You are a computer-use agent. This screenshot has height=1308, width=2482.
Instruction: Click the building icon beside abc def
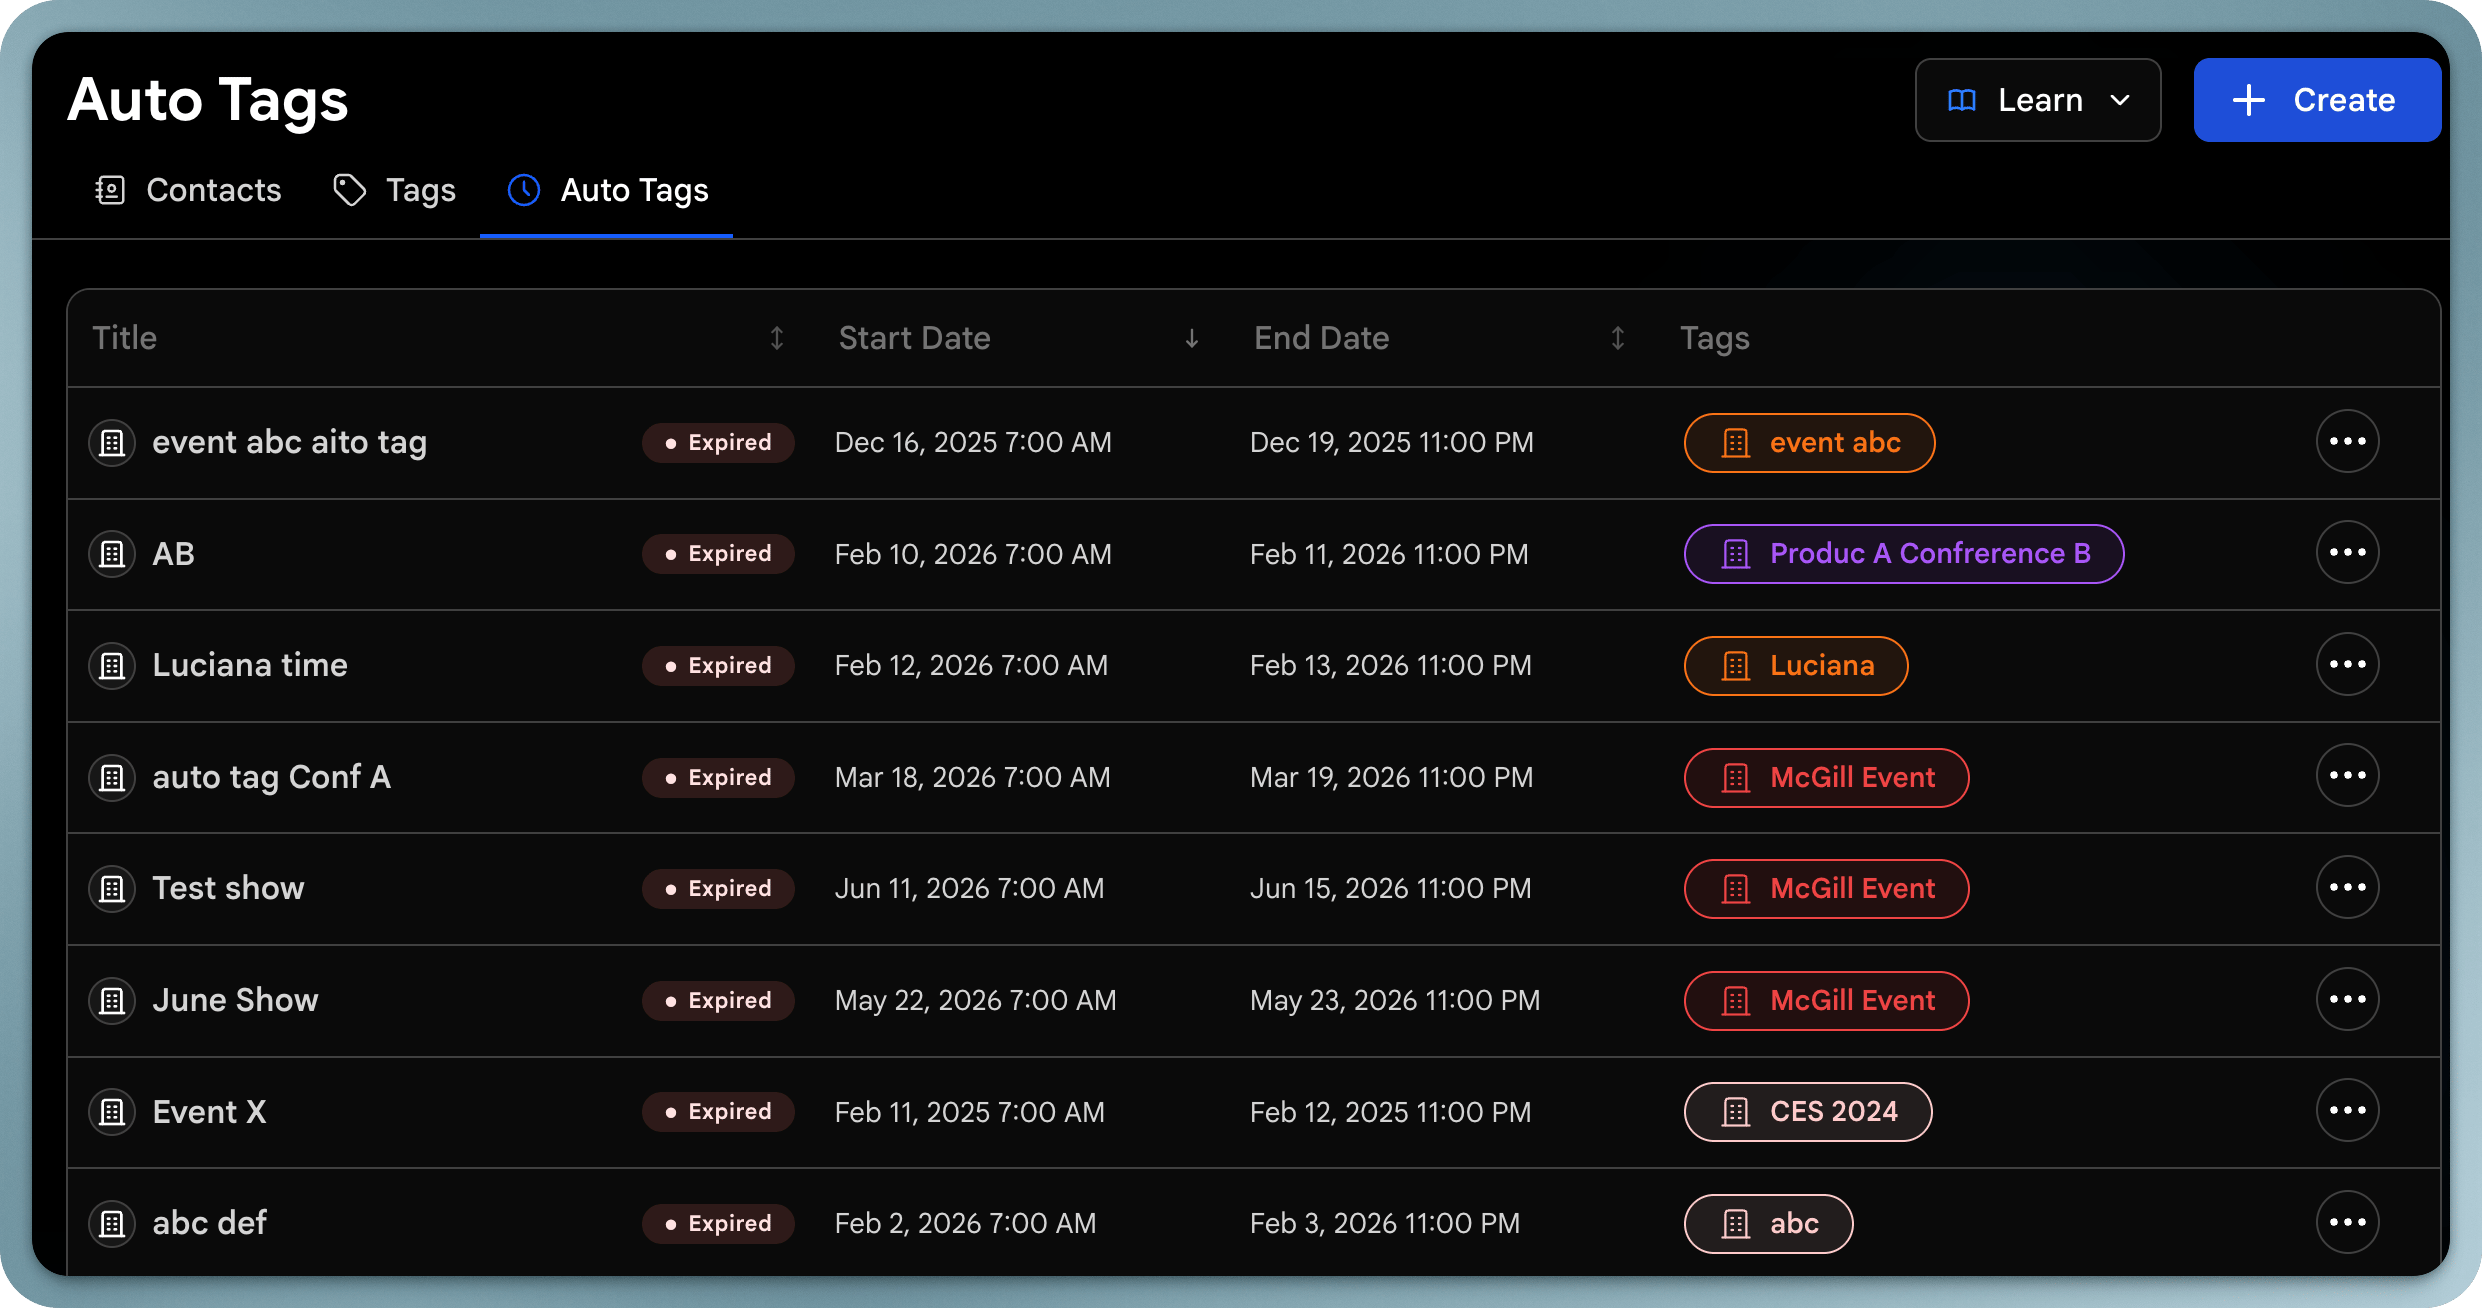[112, 1223]
